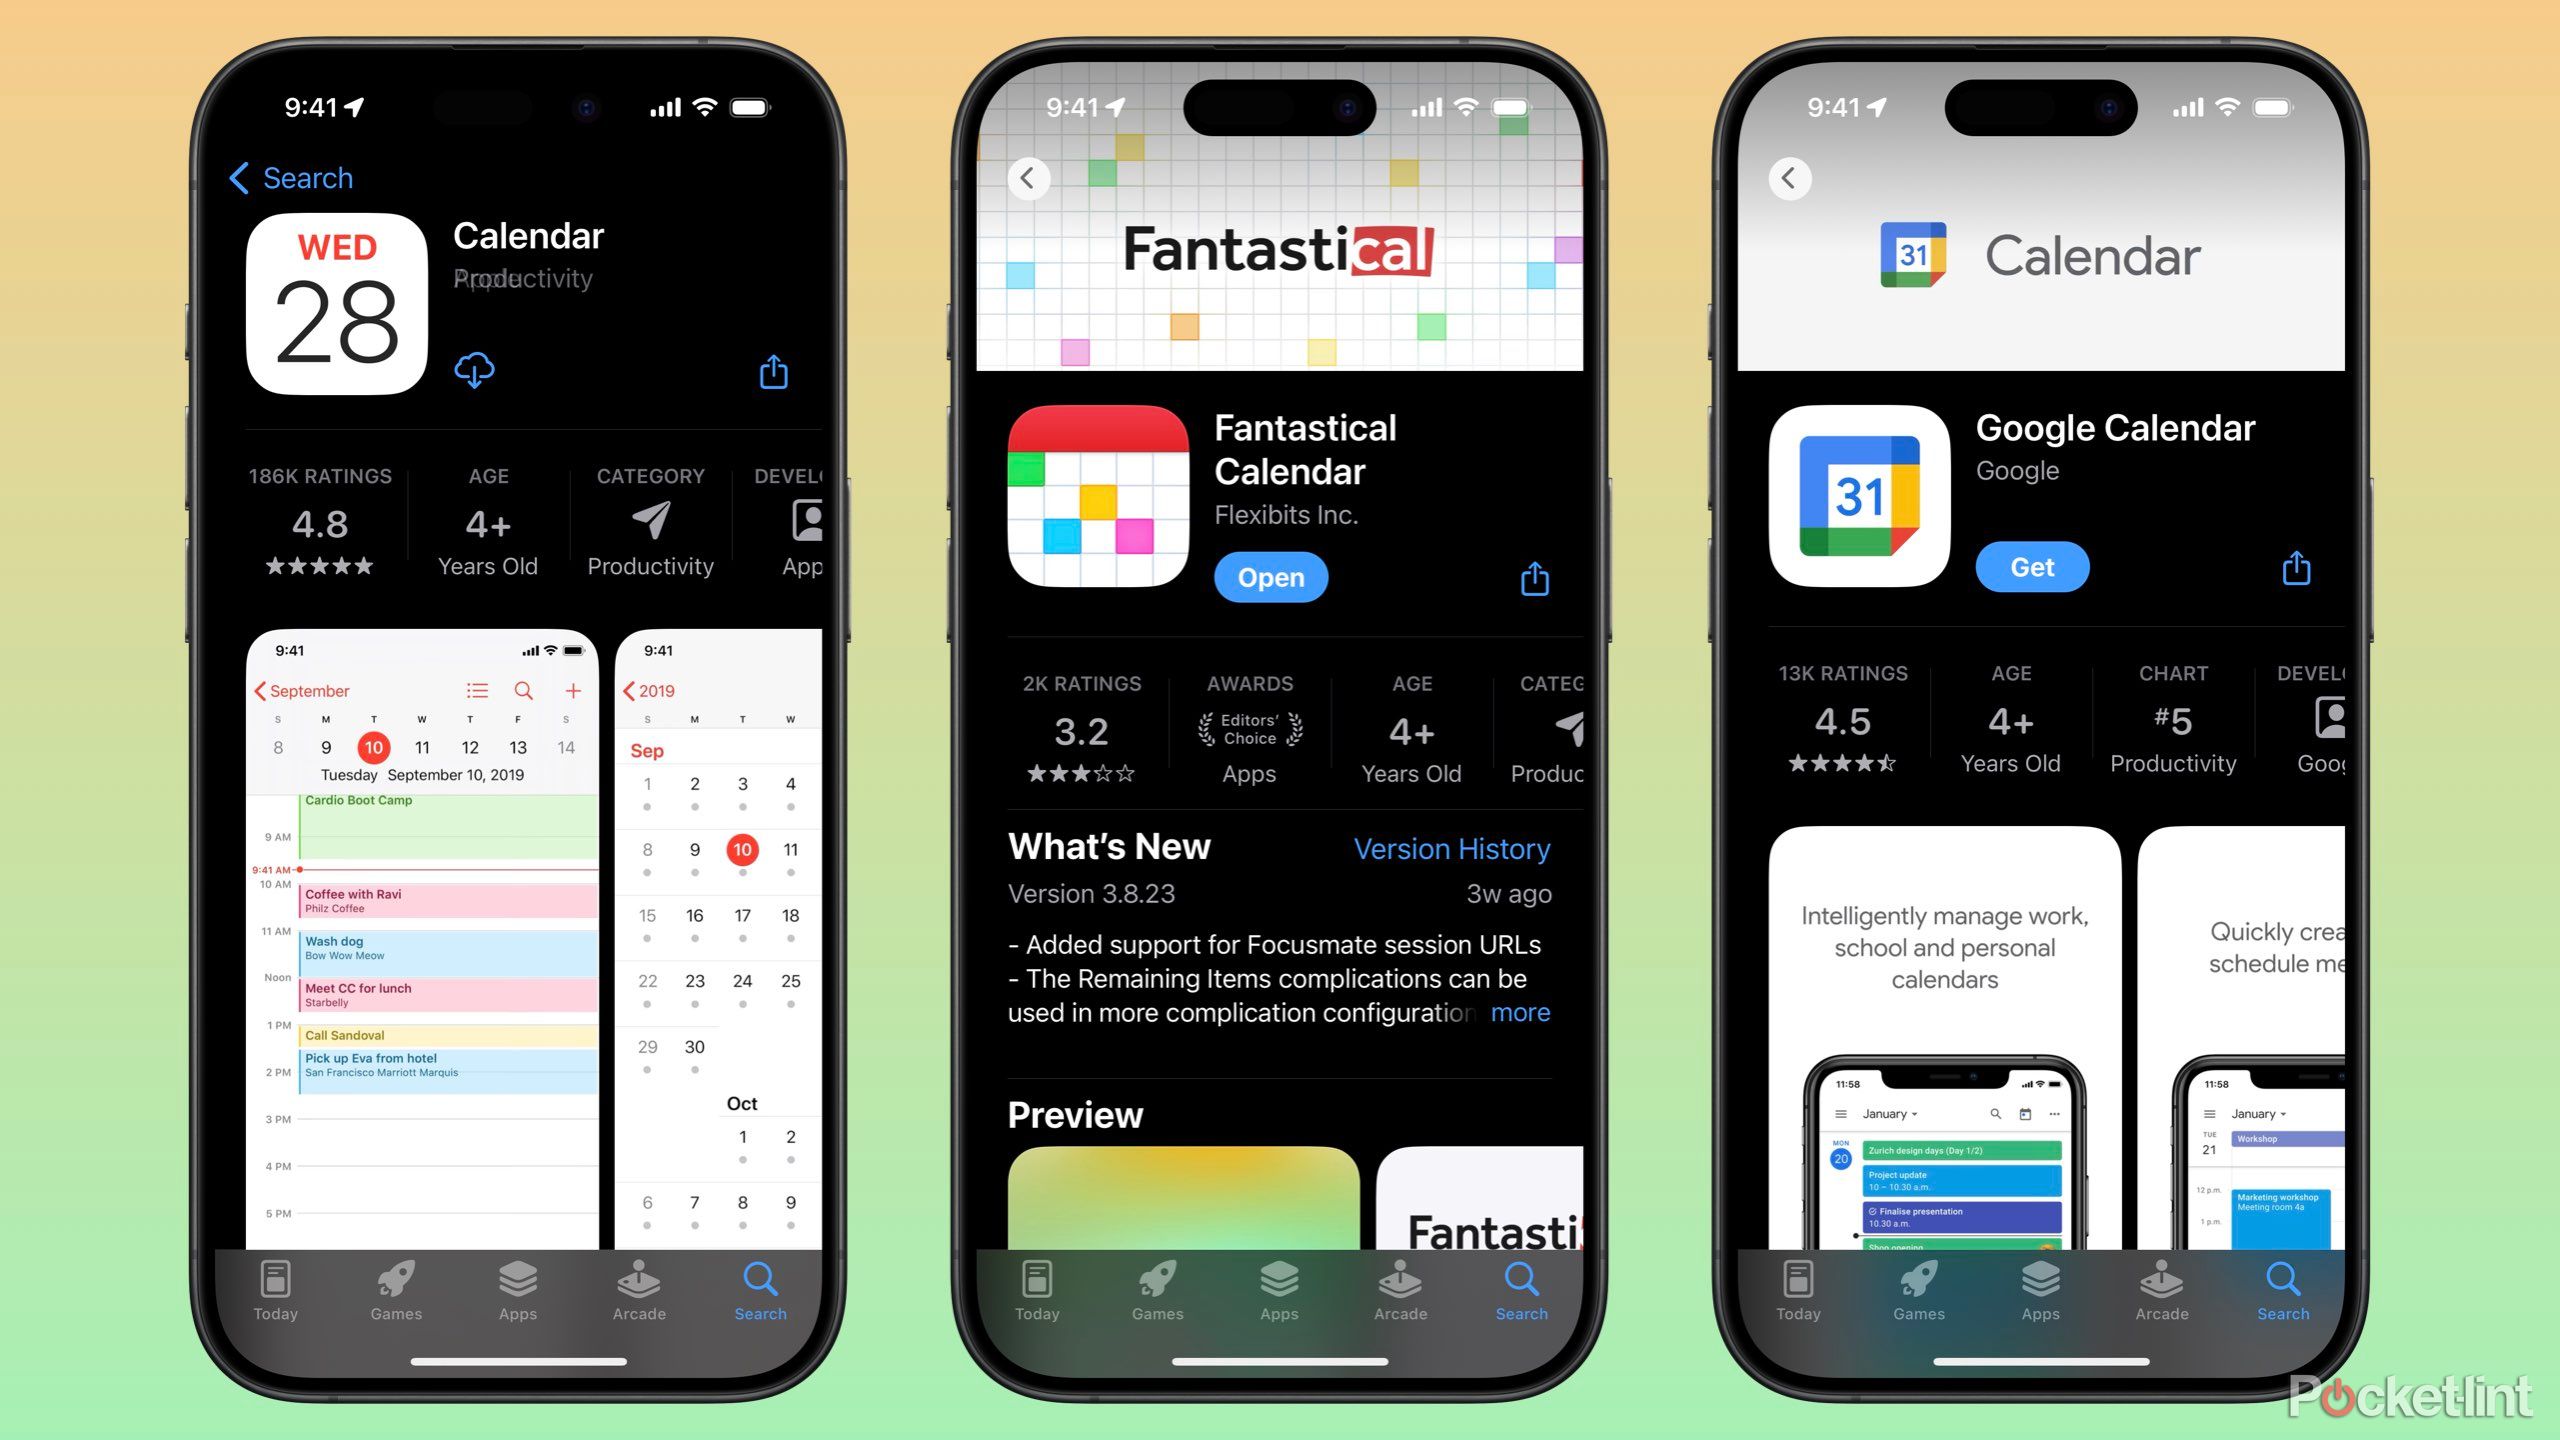View Version History for Fantastical

[1451, 847]
